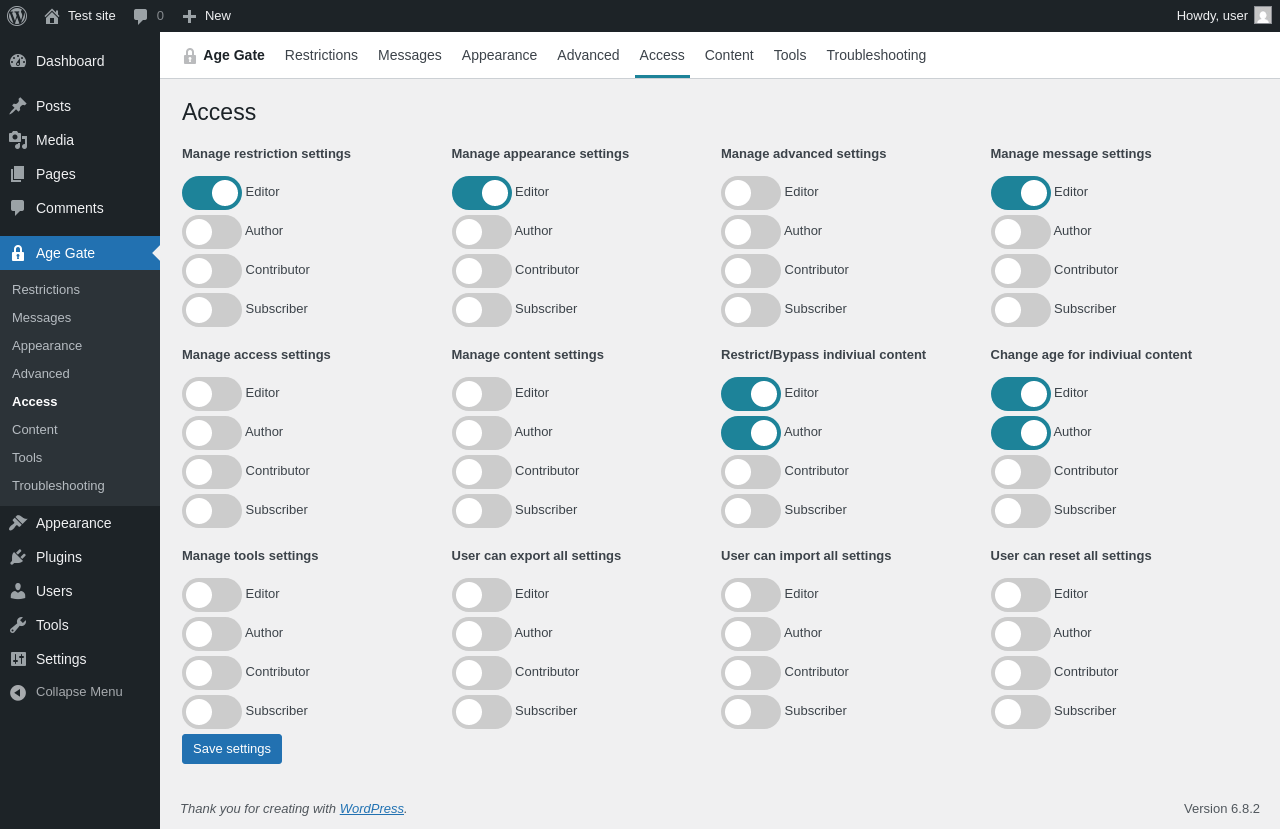Open Media via its camera icon
The image size is (1280, 829).
coord(18,140)
